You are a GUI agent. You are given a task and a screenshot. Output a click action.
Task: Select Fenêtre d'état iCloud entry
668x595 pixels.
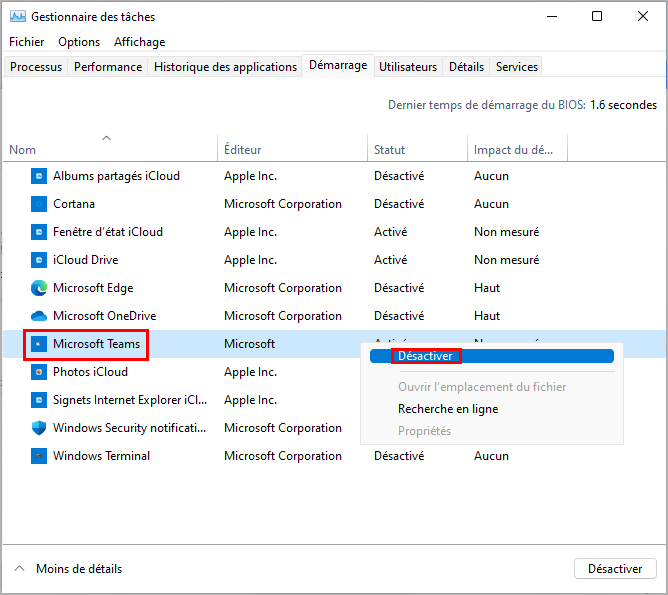click(108, 232)
